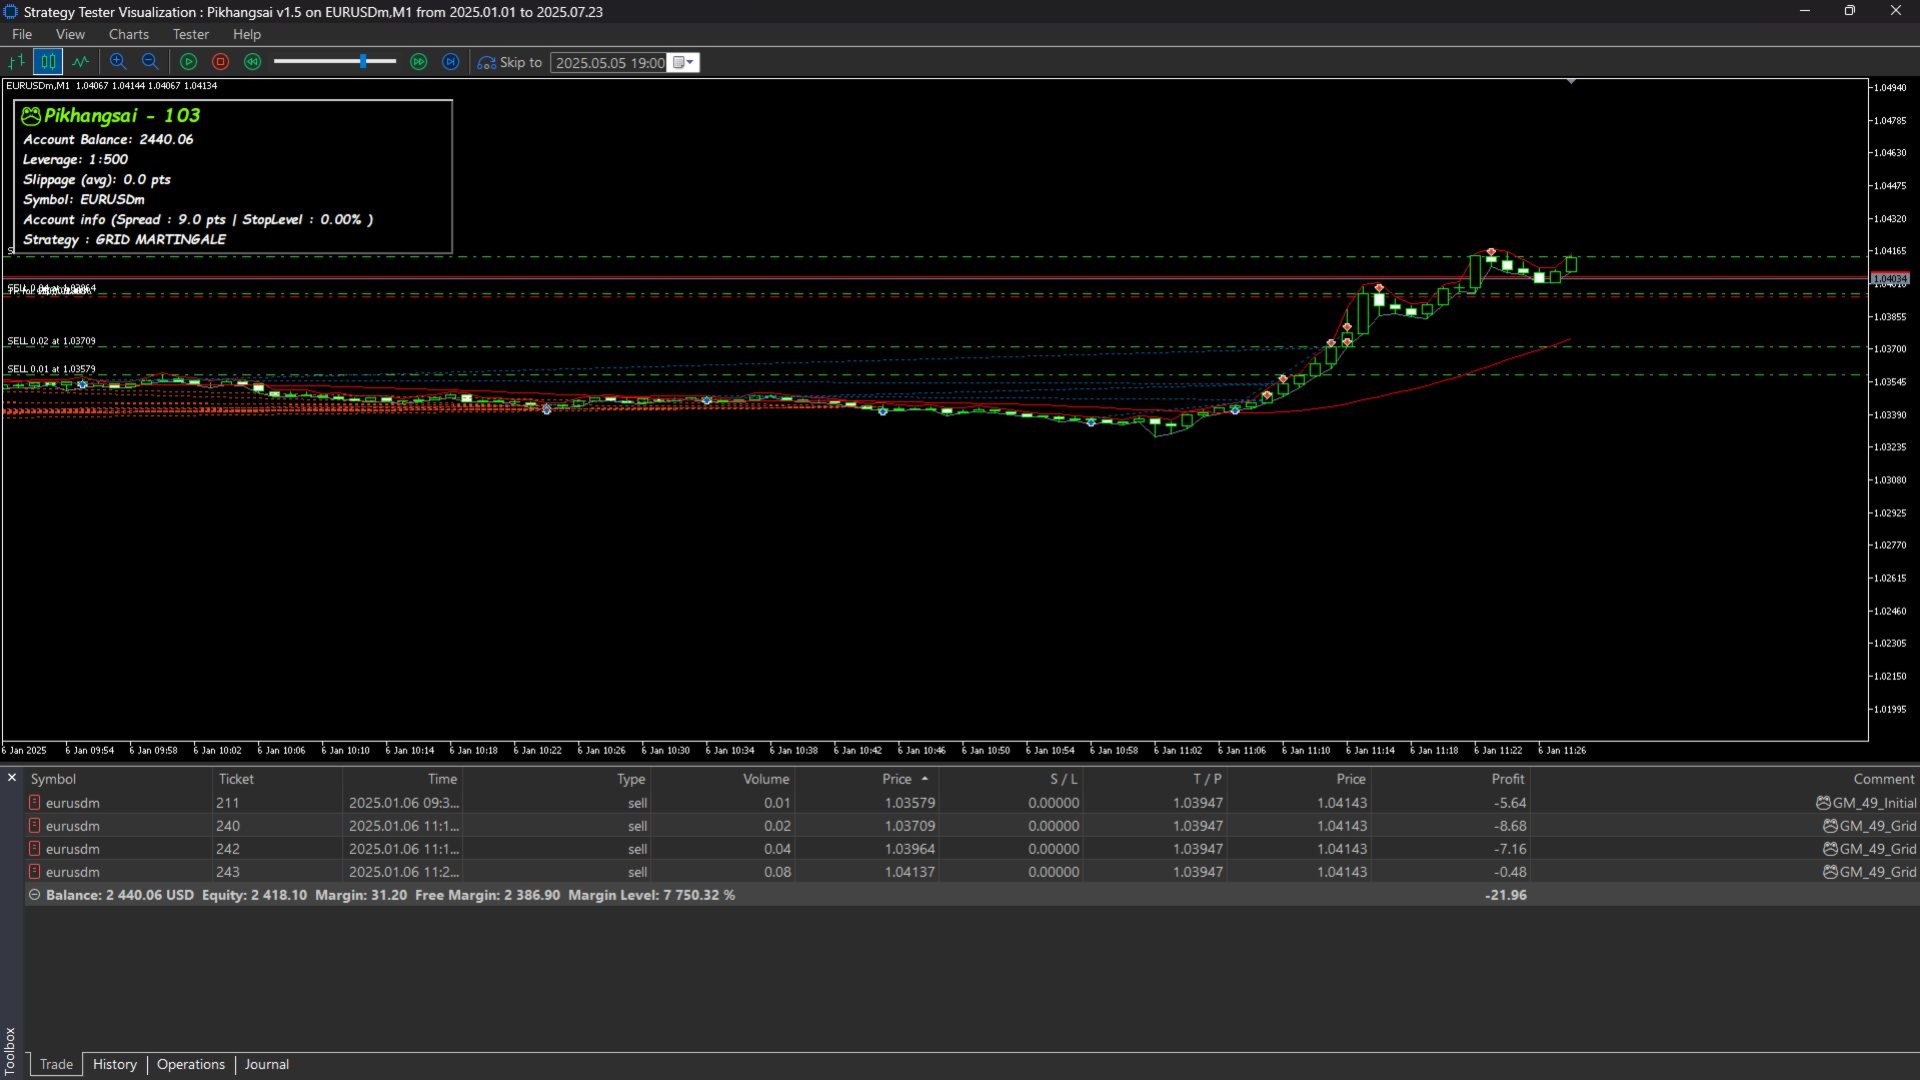Zoom in the chart
This screenshot has height=1080, width=1920.
tap(118, 62)
